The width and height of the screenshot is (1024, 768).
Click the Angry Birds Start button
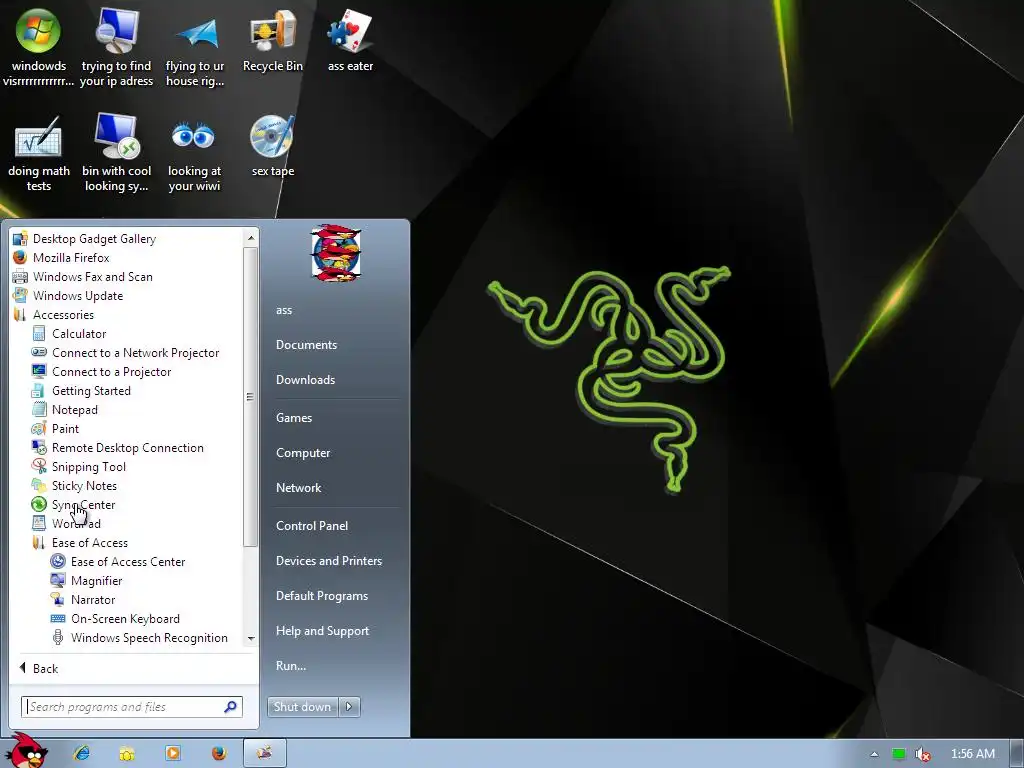[25, 751]
